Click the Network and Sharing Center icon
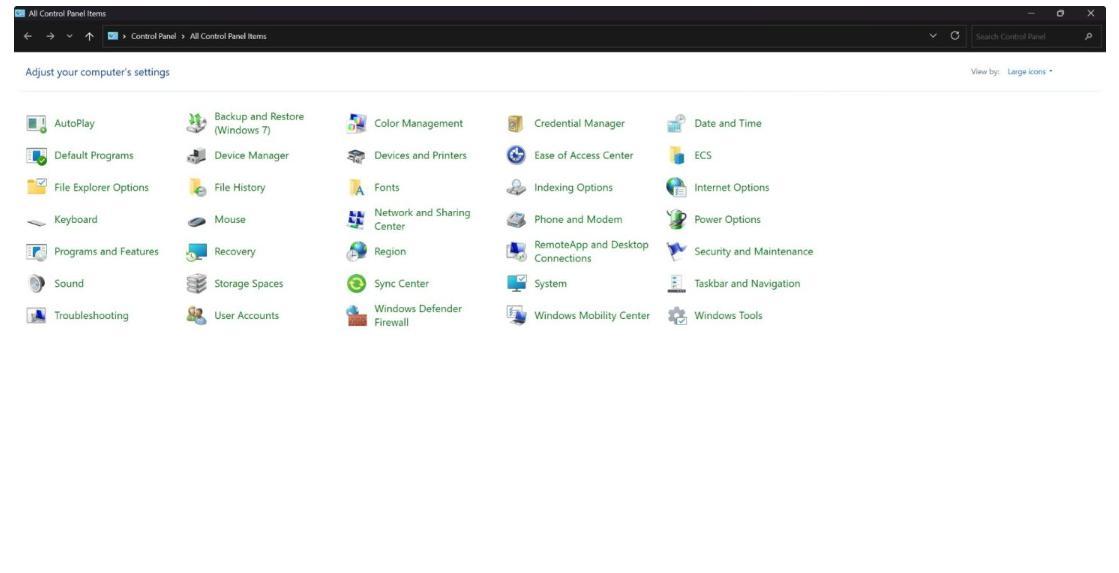 (356, 219)
